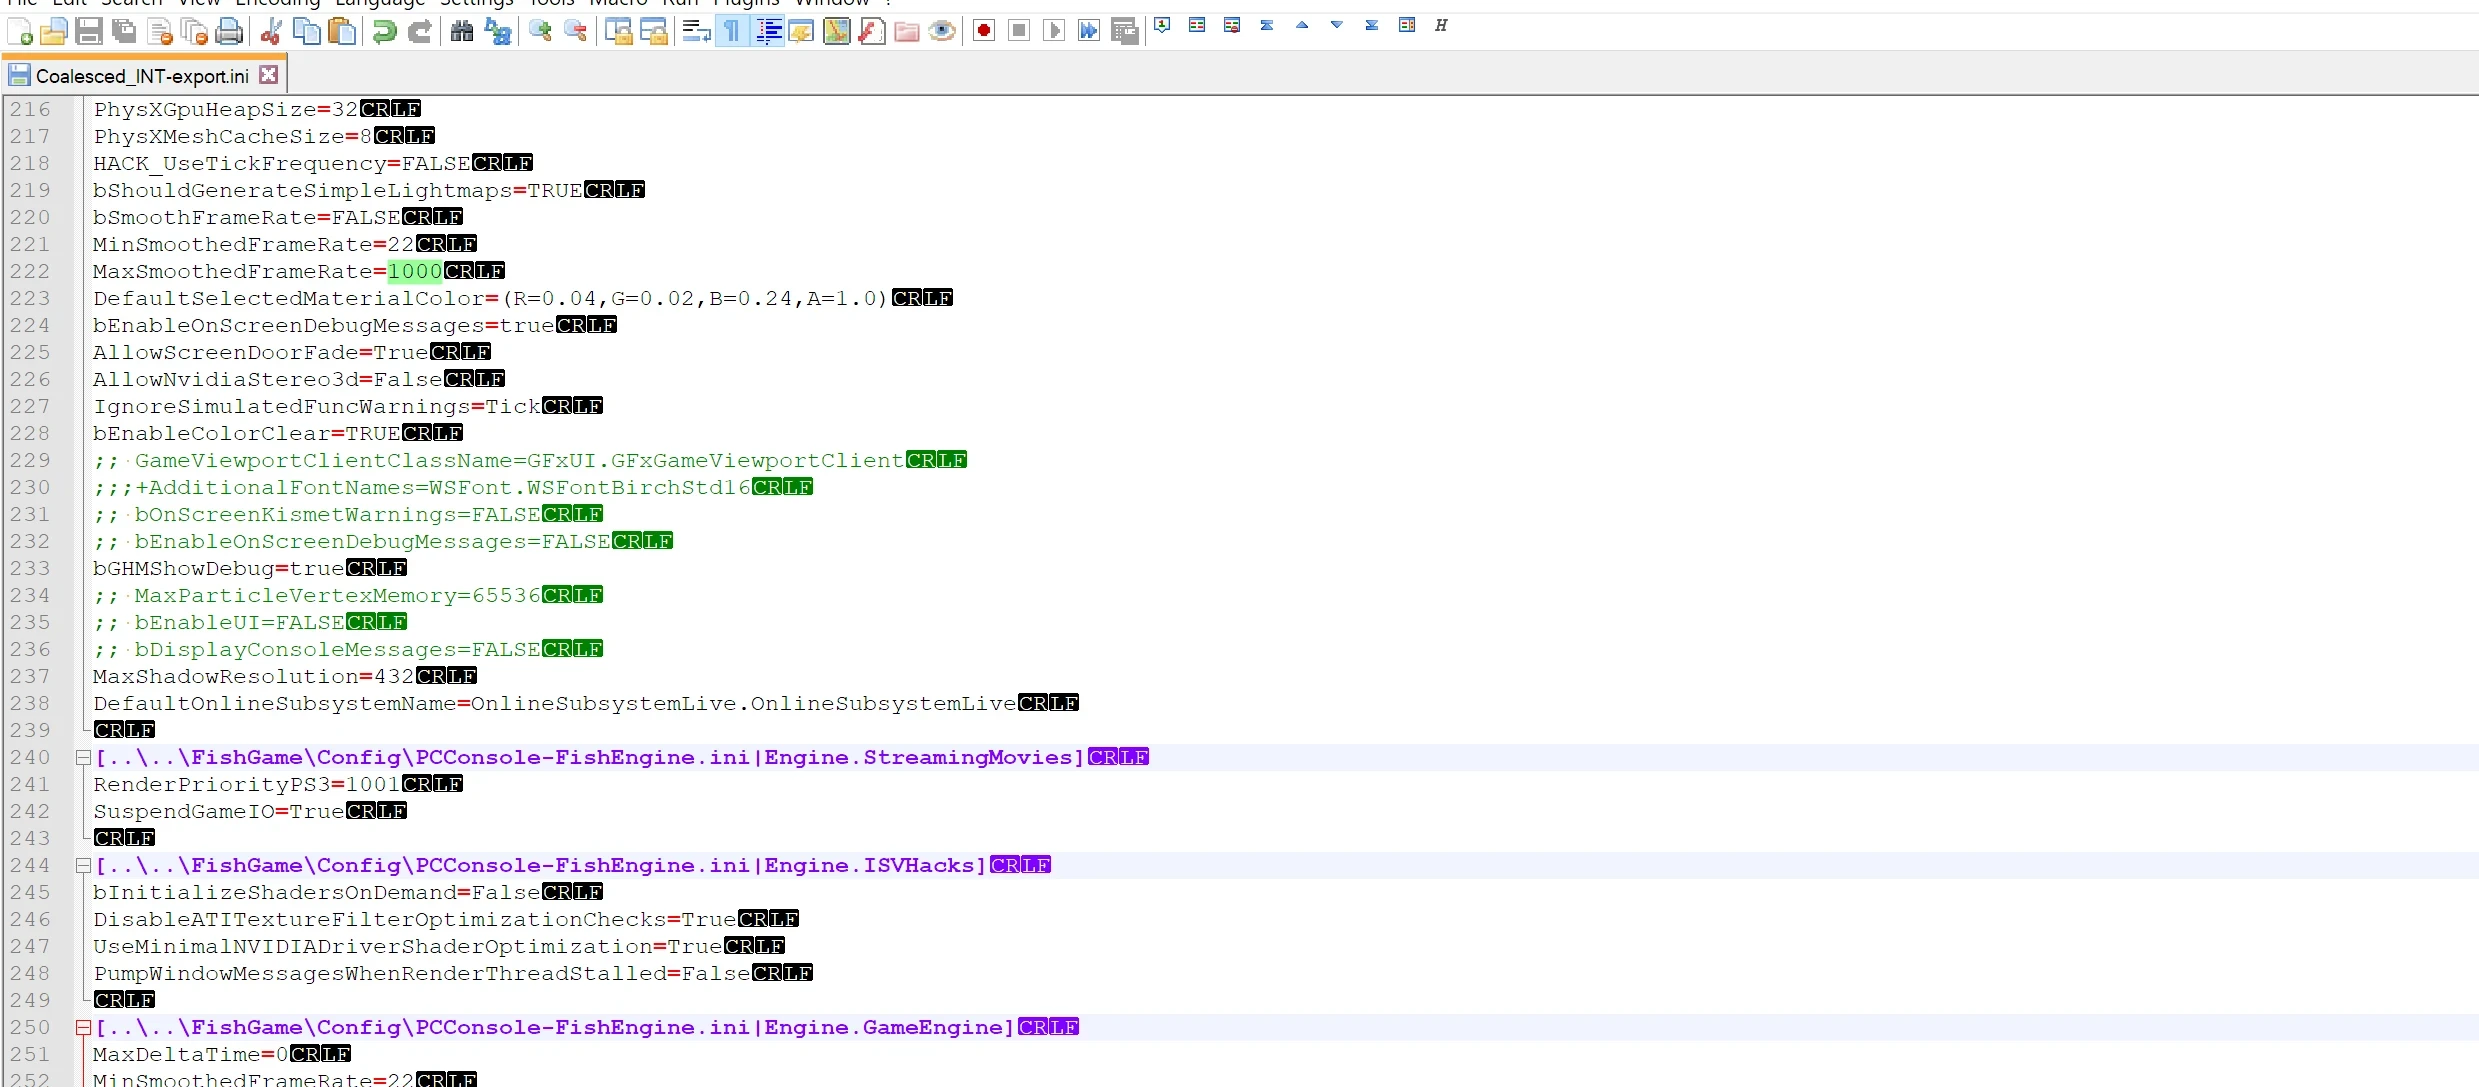Click the Zoom In magnifier icon

point(540,32)
